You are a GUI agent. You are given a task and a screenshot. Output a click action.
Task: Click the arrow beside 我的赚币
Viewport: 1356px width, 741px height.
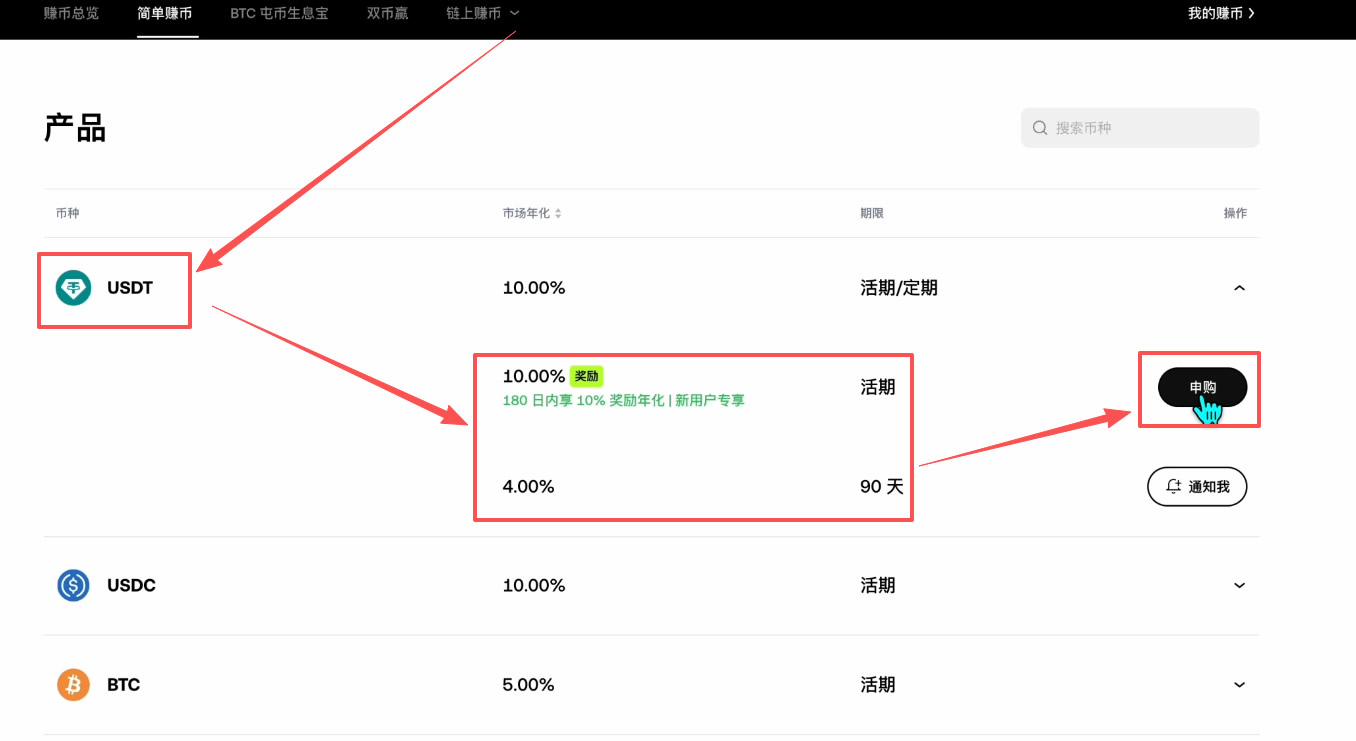(x=1252, y=13)
